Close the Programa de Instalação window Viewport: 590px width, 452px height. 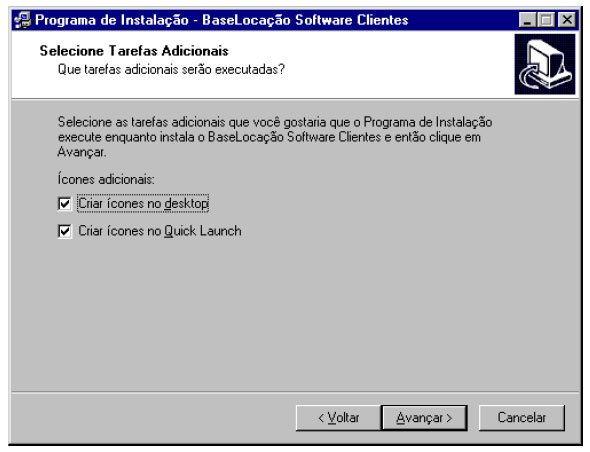tap(567, 20)
